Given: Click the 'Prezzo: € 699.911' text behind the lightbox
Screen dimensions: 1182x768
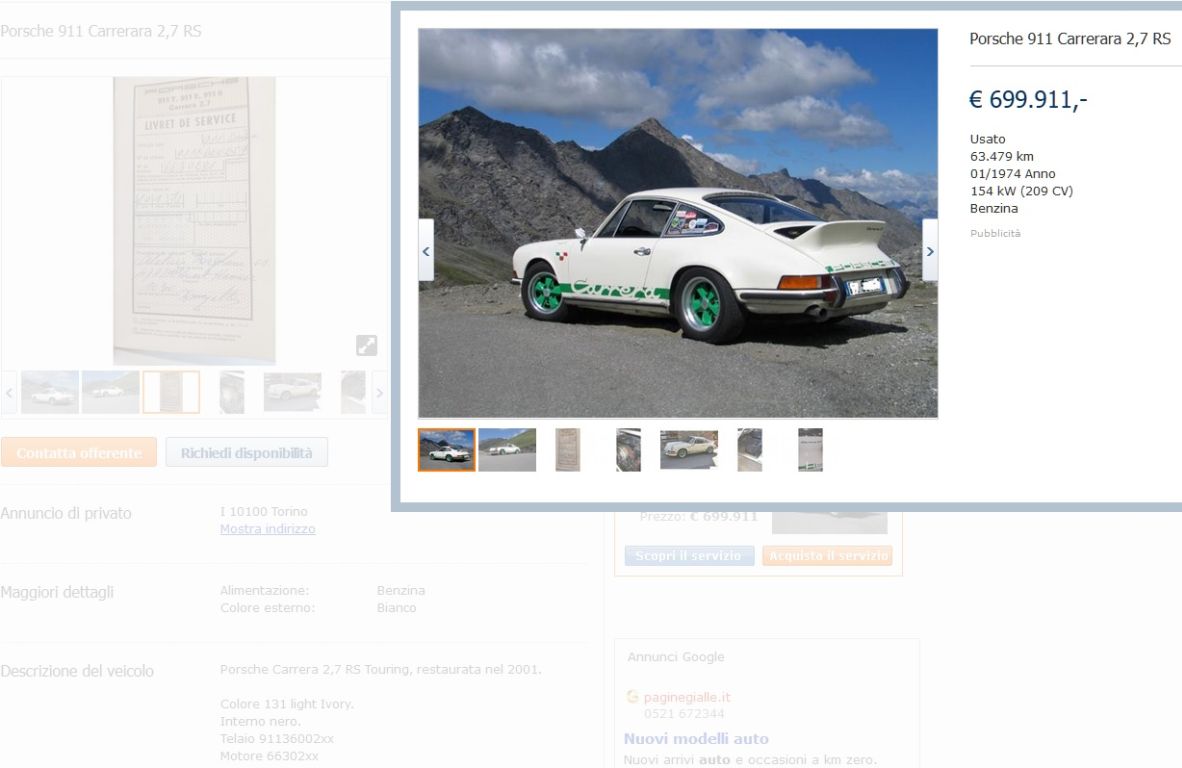Looking at the screenshot, I should (x=699, y=517).
